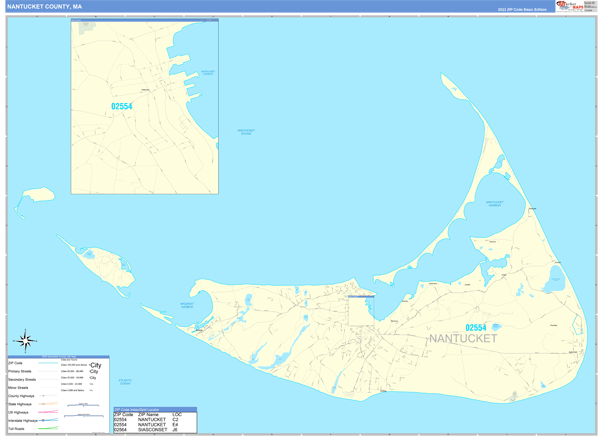Click the Nantucket Sound label
Viewport: 600px width, 436px height.
pos(246,132)
